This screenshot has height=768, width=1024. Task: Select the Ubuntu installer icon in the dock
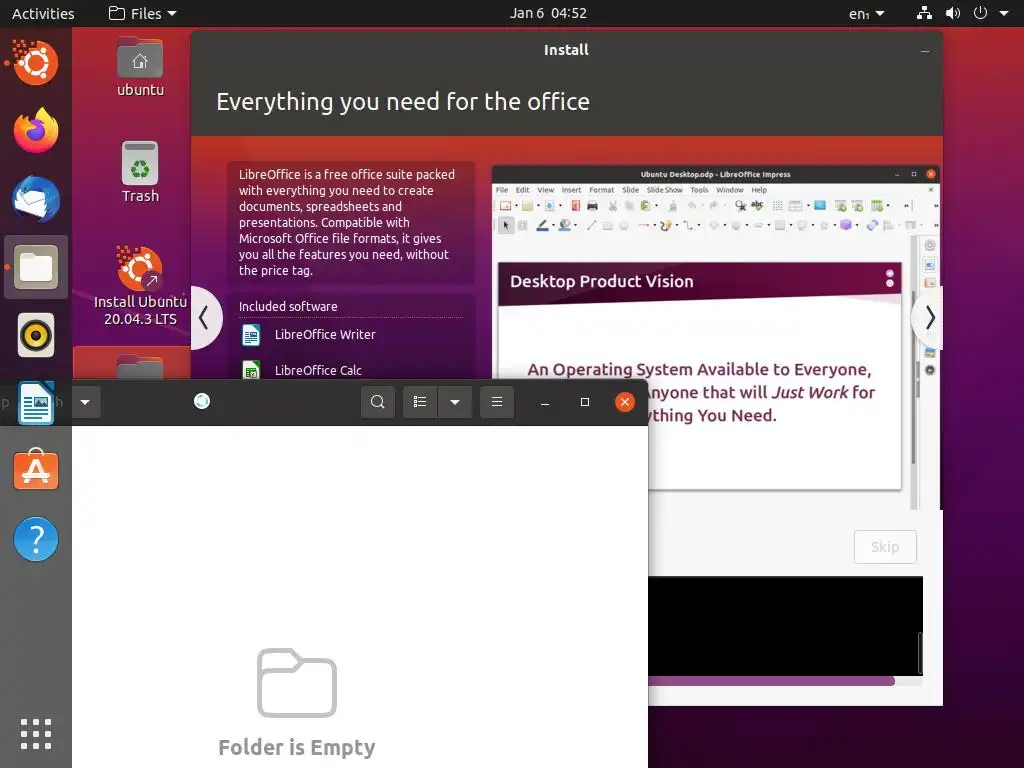coord(36,63)
